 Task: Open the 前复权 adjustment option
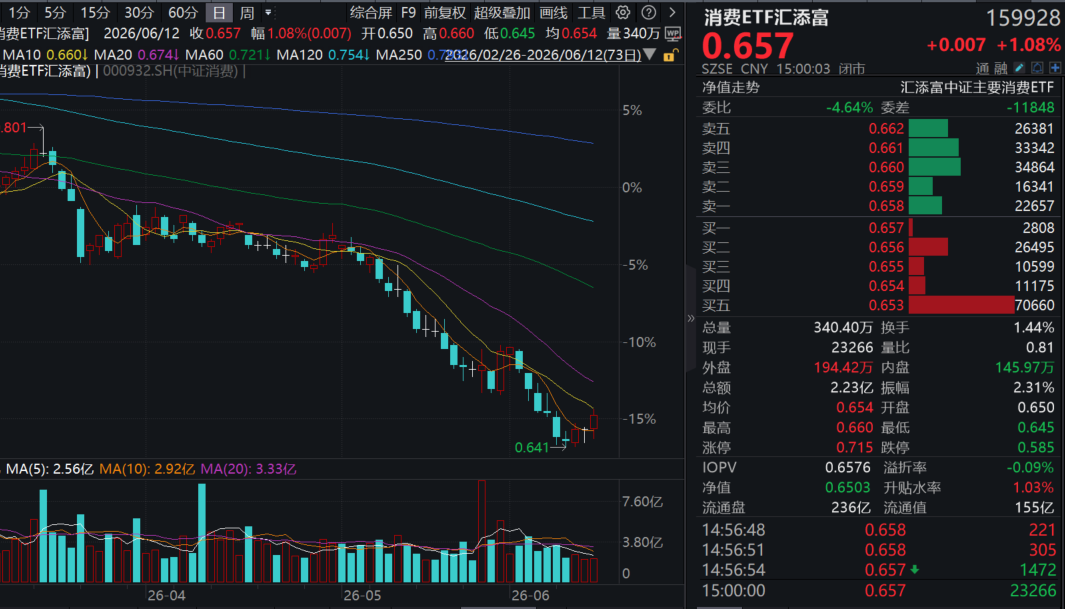[x=445, y=12]
